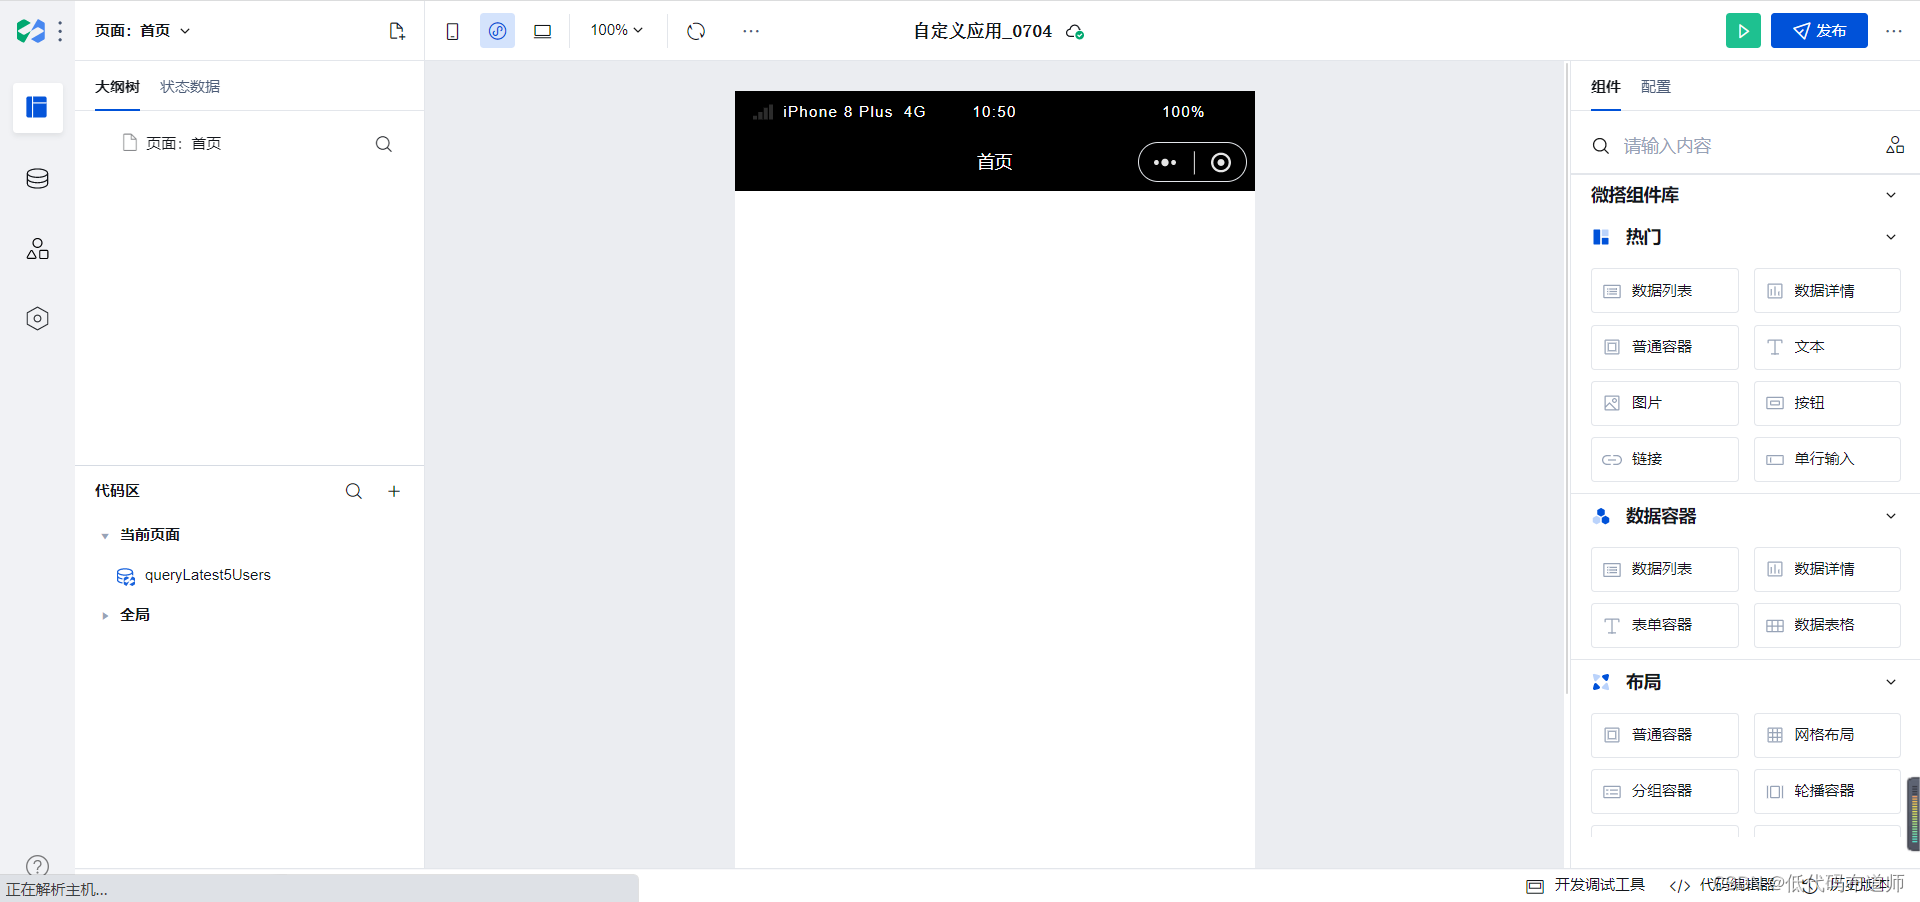Click the cloud save status icon
Image resolution: width=1920 pixels, height=902 pixels.
pyautogui.click(x=1075, y=32)
